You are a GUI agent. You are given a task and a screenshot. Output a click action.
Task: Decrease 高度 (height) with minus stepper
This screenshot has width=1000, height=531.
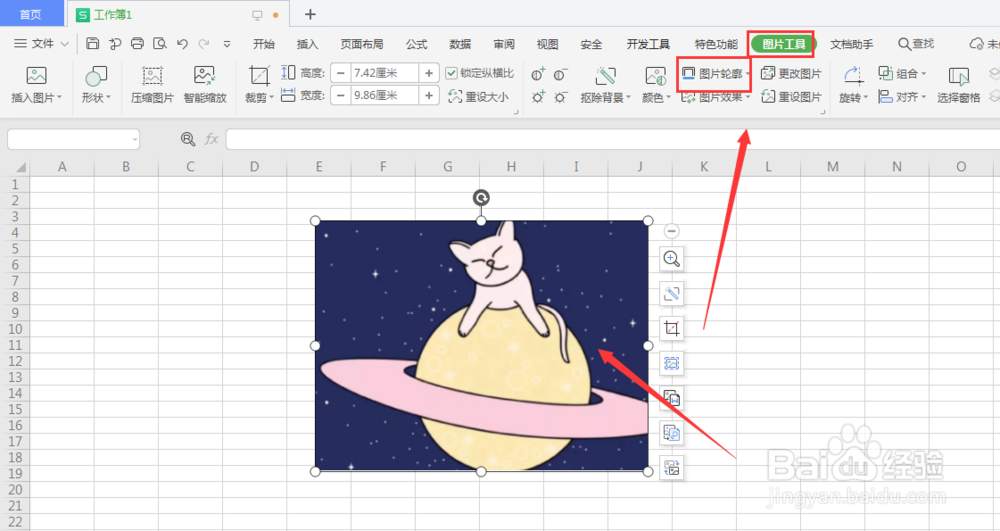[341, 73]
